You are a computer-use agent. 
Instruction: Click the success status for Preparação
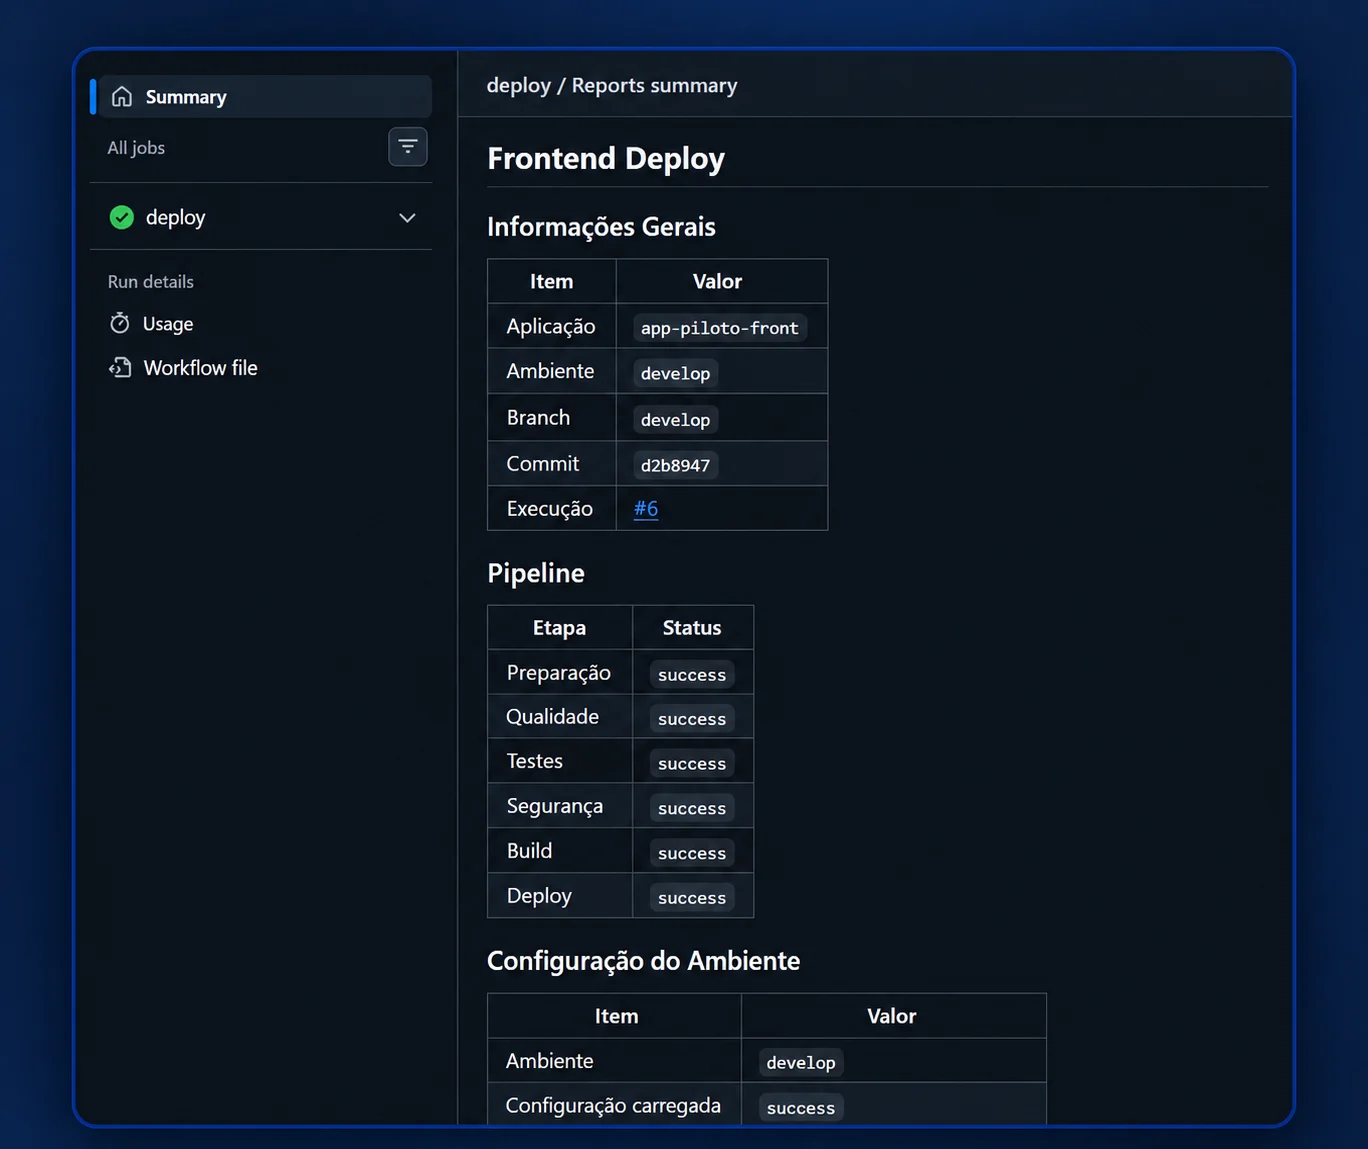pyautogui.click(x=692, y=675)
